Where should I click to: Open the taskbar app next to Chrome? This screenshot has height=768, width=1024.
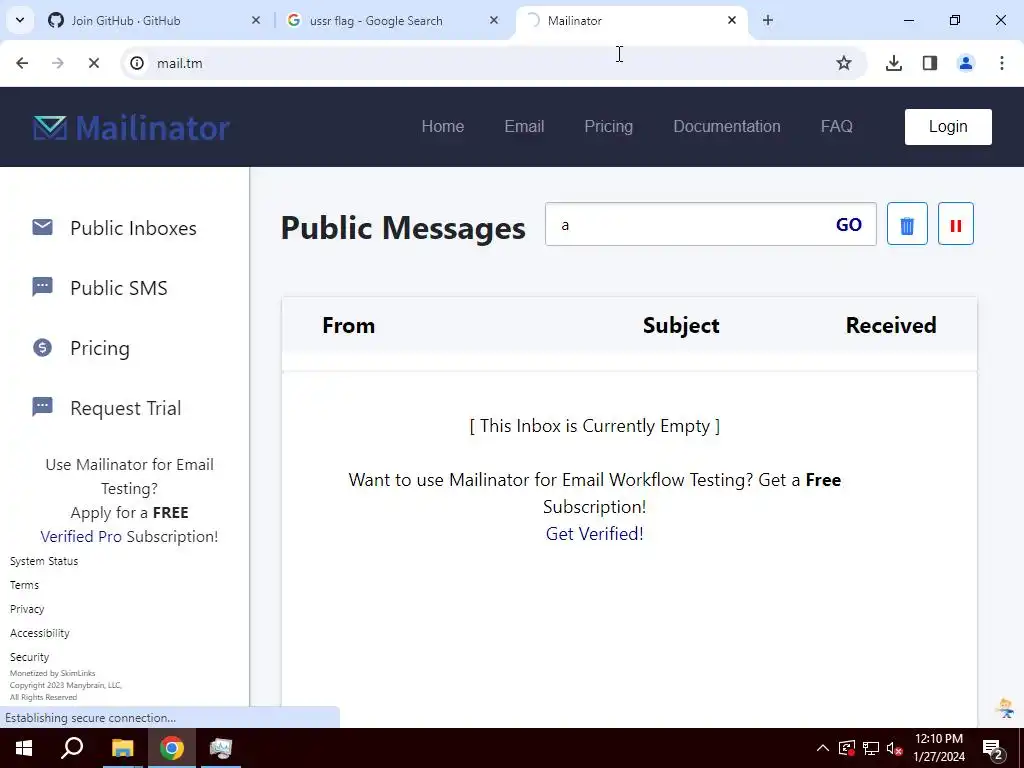click(x=221, y=748)
